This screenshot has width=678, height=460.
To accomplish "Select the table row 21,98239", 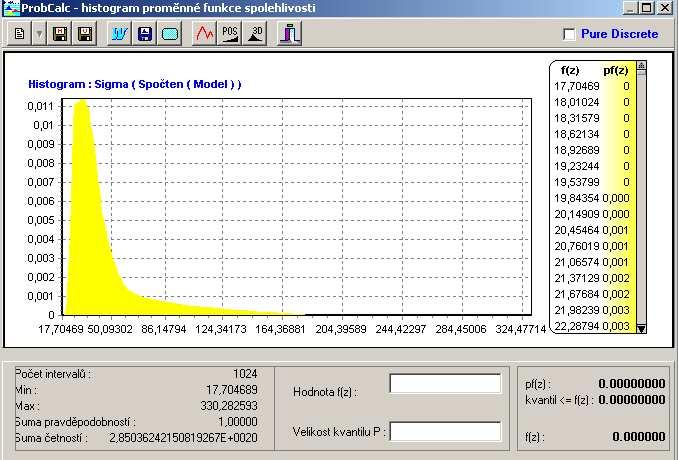I will [592, 310].
